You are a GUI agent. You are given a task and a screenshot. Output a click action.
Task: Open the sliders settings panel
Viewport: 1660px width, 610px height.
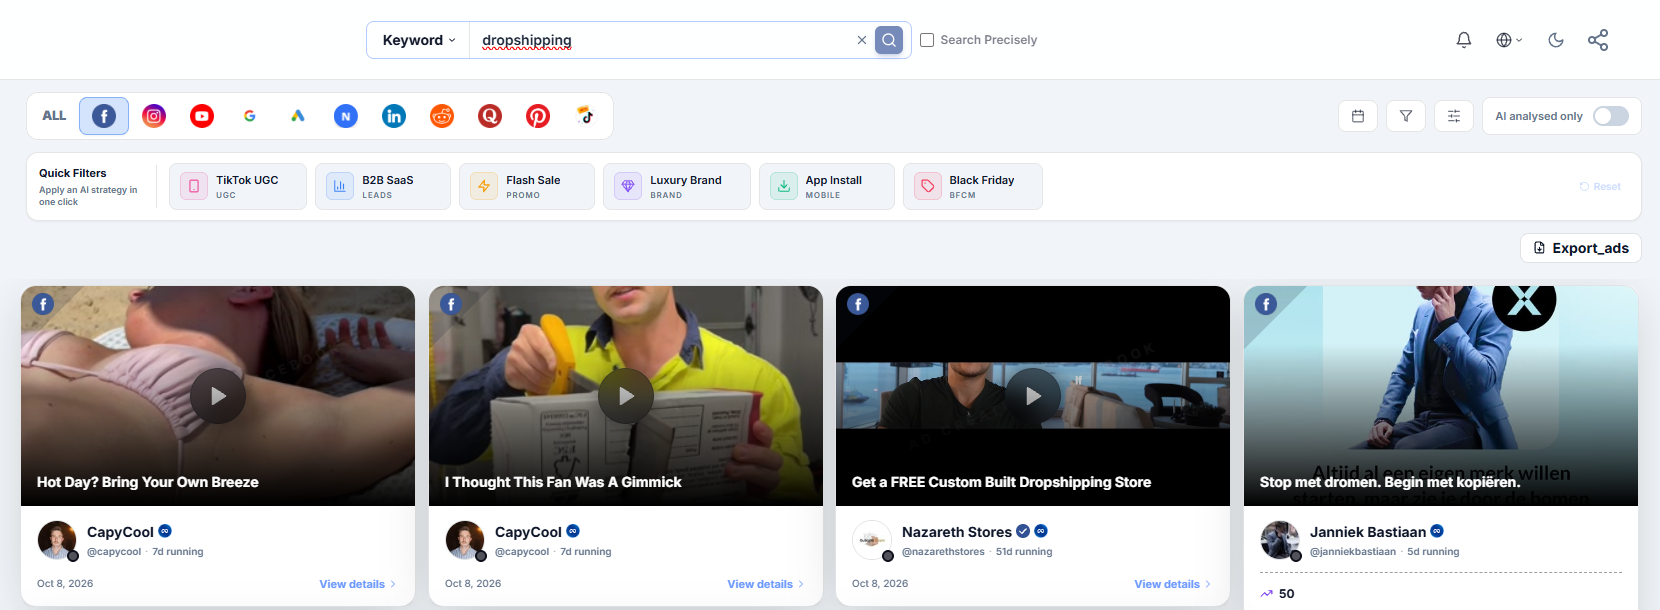(1454, 116)
